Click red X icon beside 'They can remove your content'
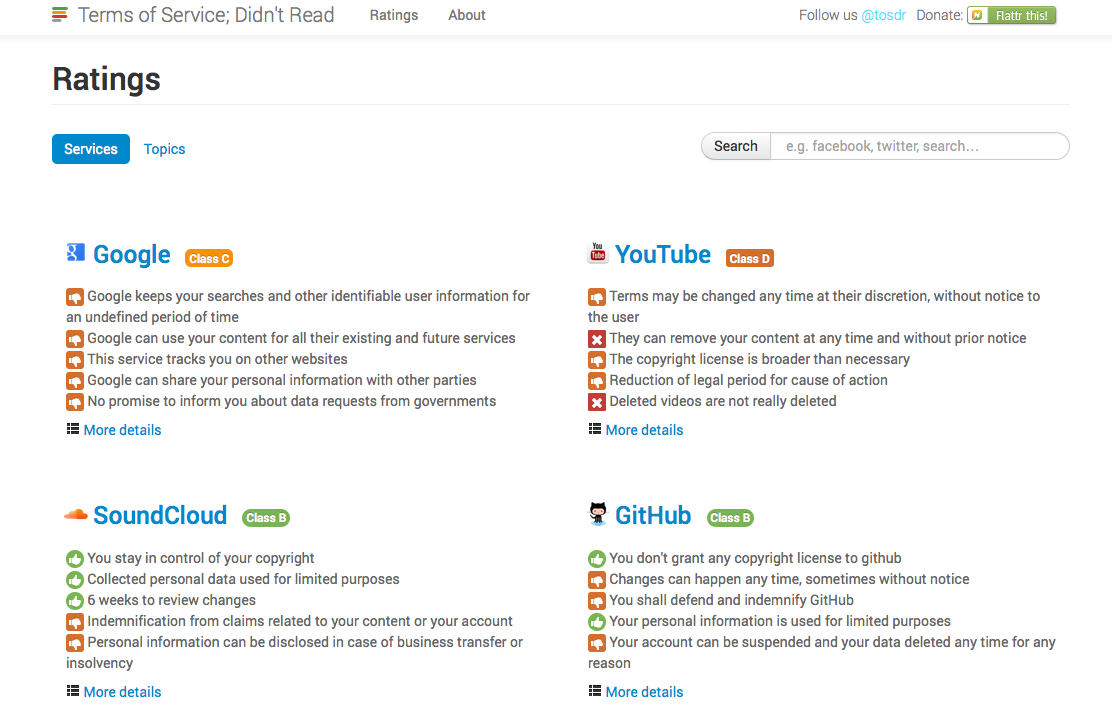 pyautogui.click(x=596, y=339)
